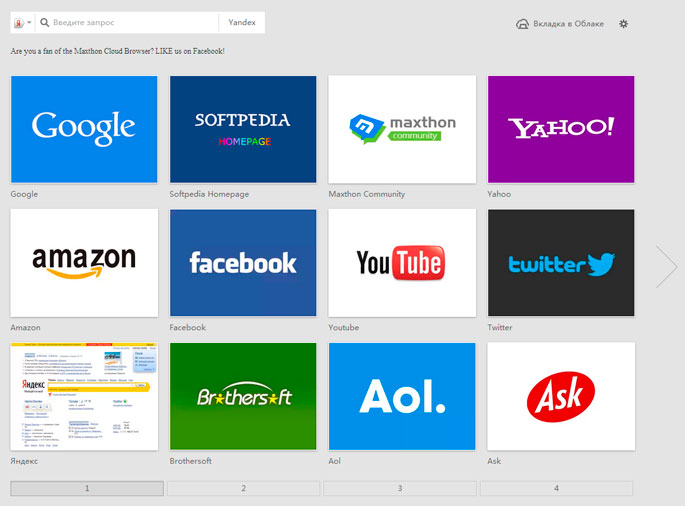Open the Maxthon Community tile
Image resolution: width=685 pixels, height=506 pixels.
pyautogui.click(x=402, y=129)
